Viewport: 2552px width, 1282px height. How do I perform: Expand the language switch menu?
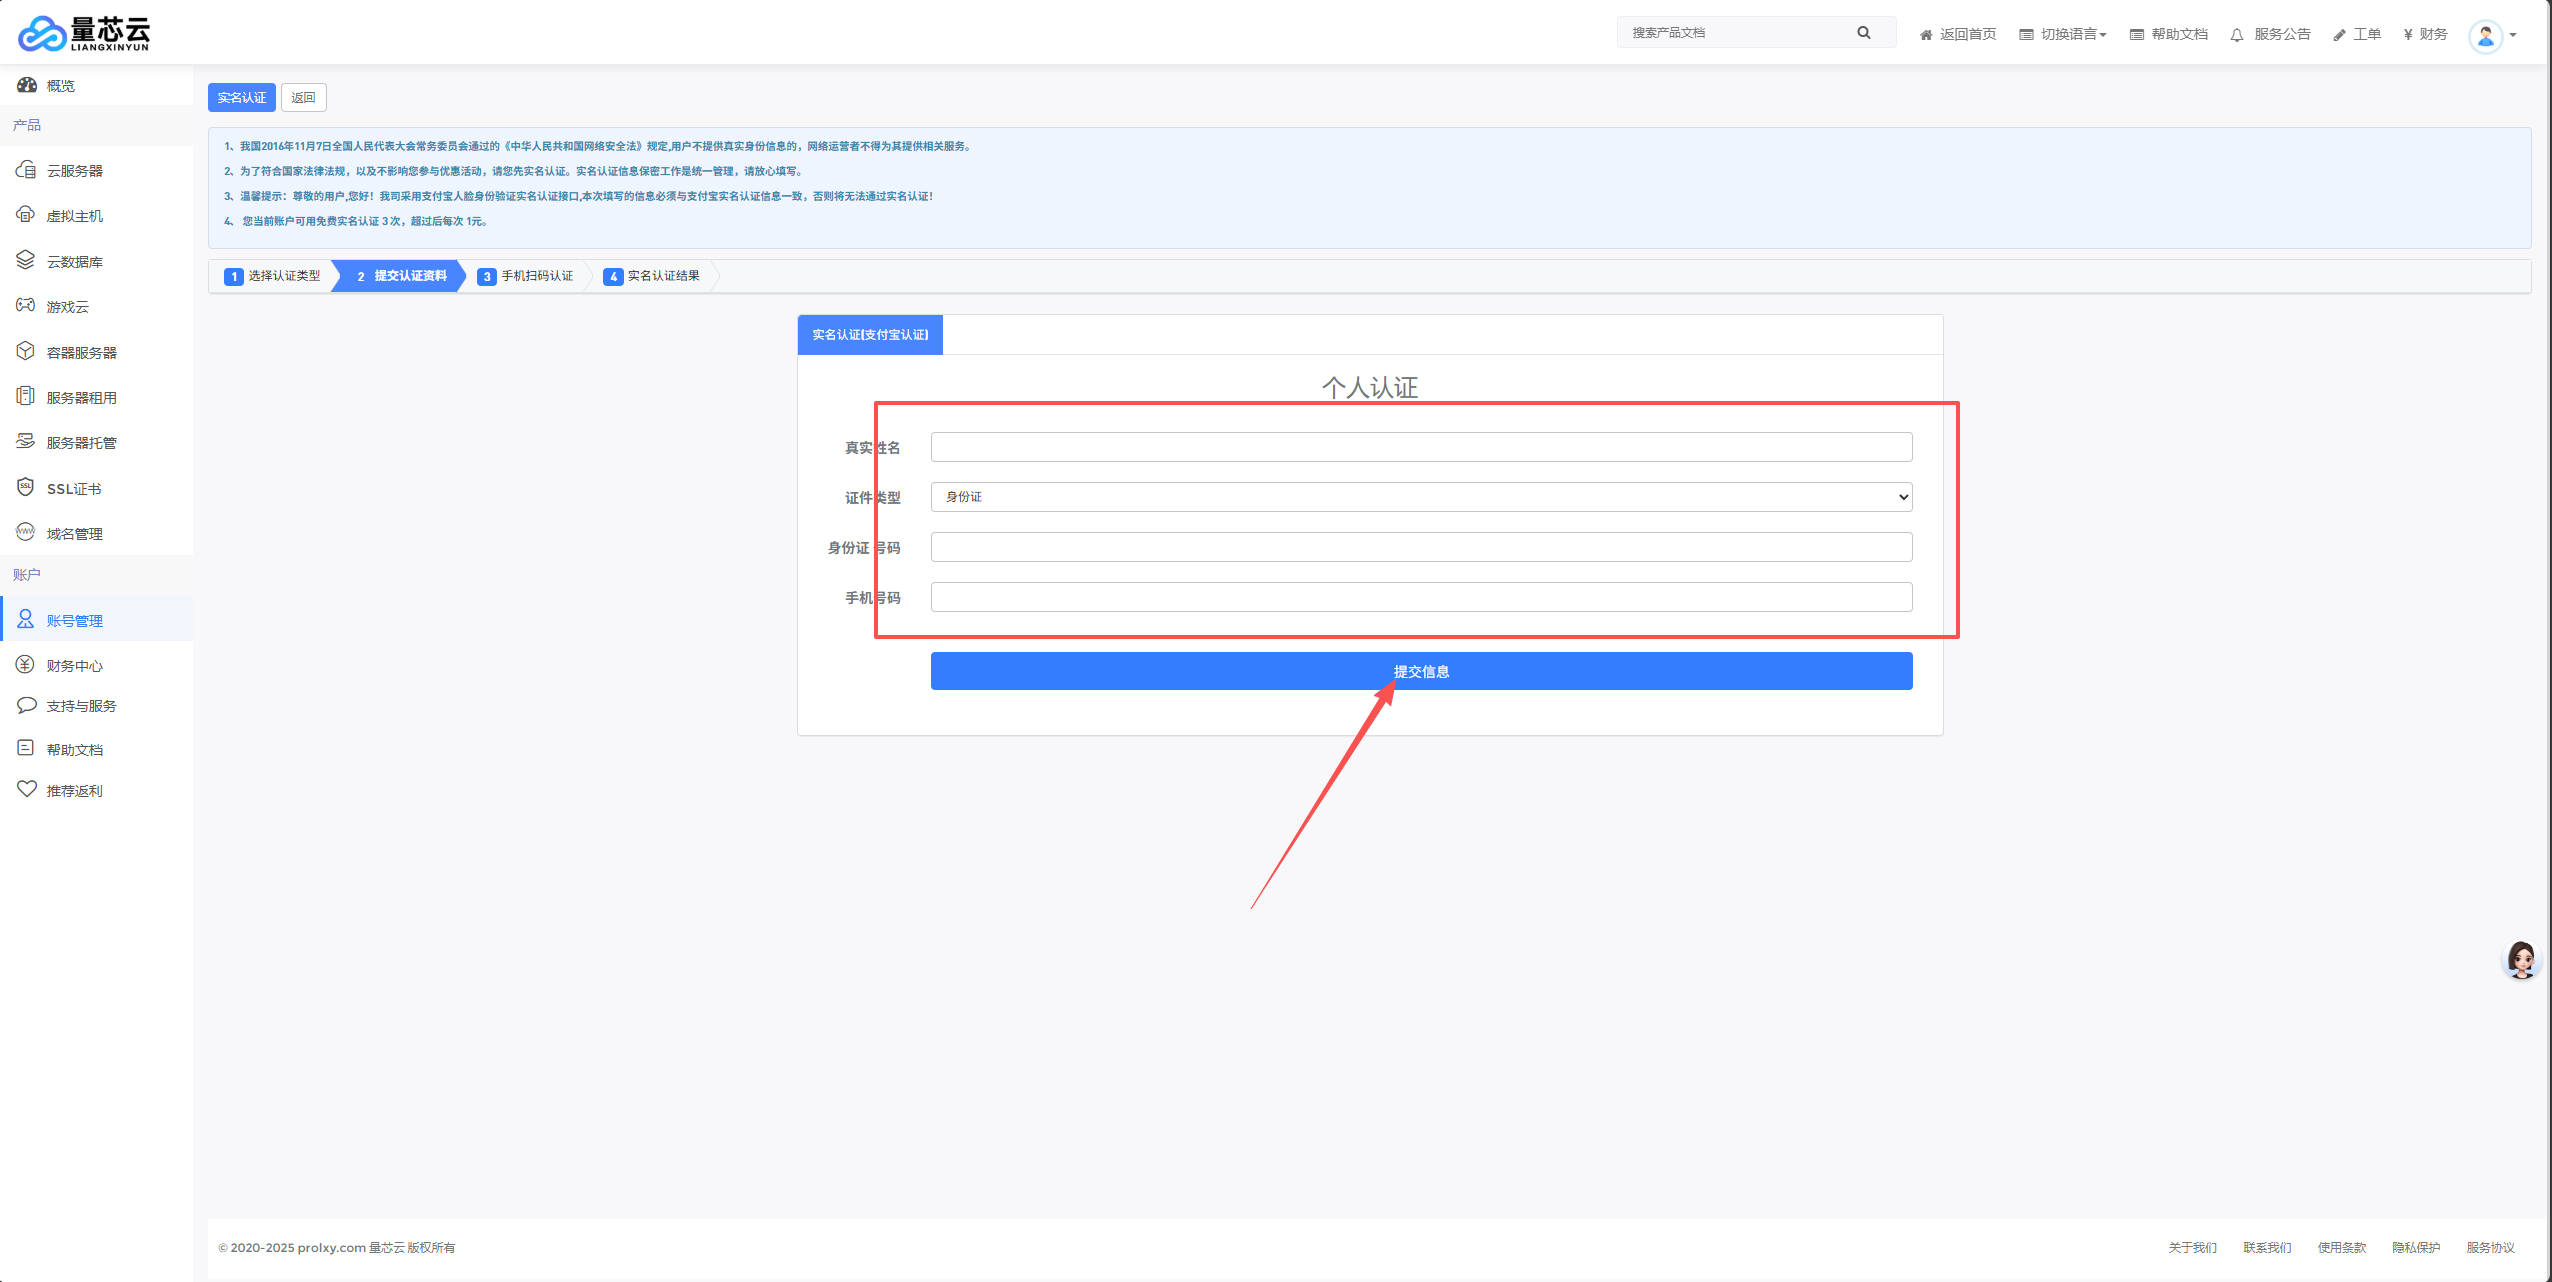point(2063,34)
